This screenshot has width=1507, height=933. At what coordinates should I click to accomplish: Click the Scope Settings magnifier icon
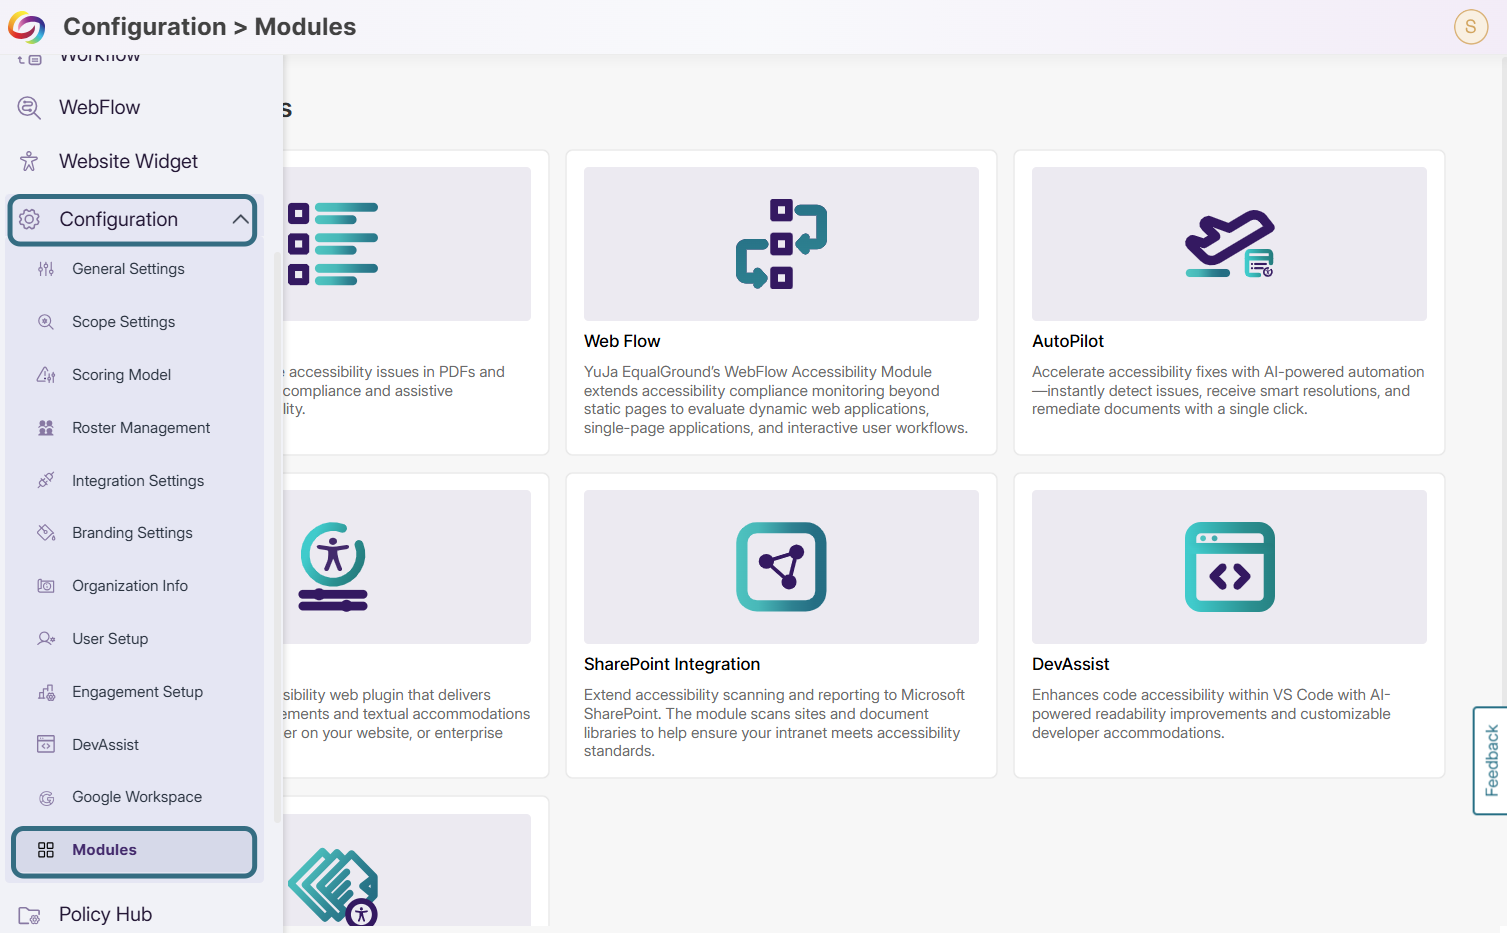(46, 322)
